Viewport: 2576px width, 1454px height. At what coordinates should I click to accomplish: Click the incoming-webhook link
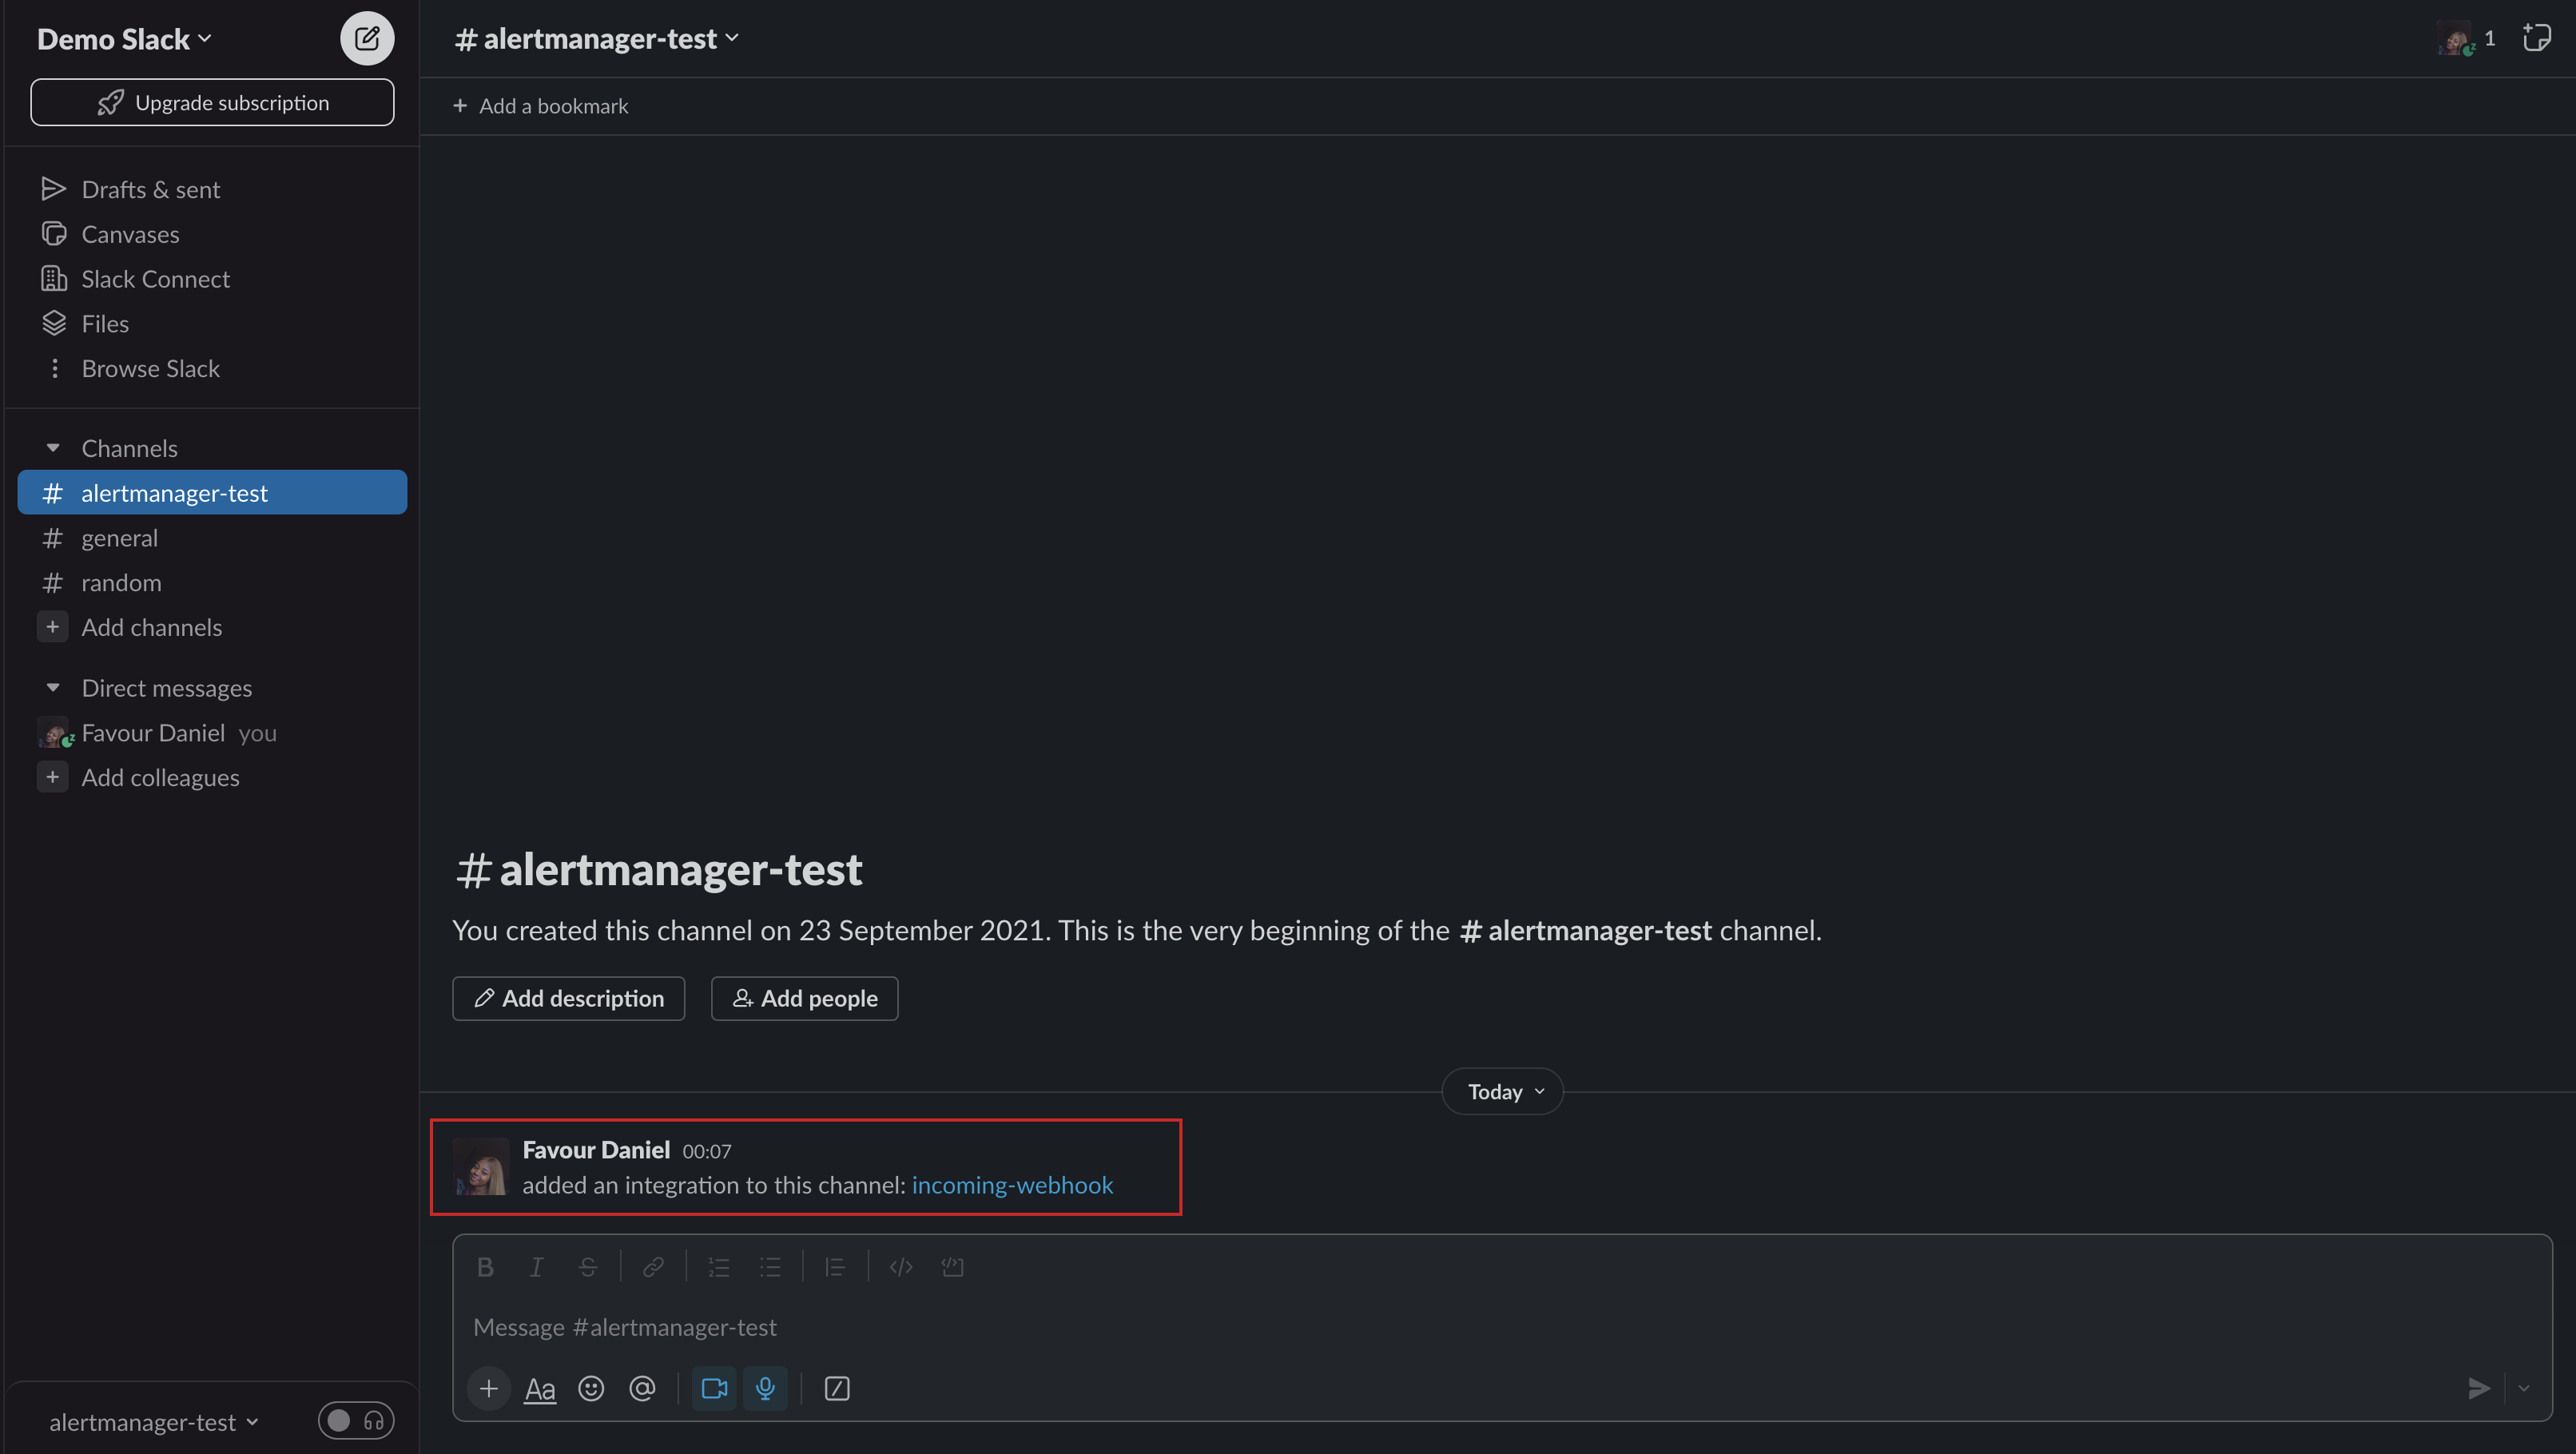click(1012, 1185)
